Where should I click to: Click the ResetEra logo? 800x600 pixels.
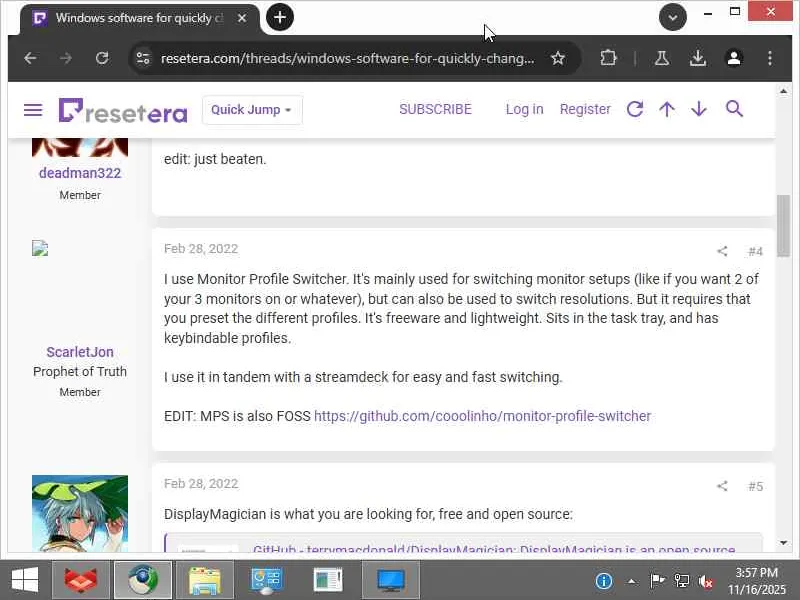[x=123, y=110]
